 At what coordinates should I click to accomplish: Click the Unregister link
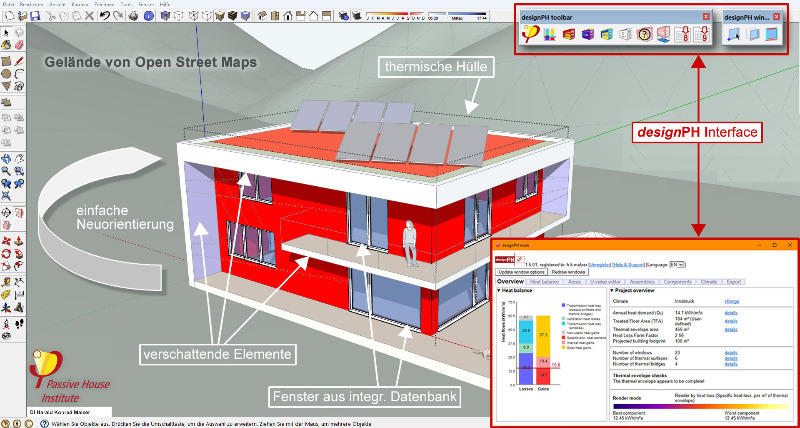[600, 265]
